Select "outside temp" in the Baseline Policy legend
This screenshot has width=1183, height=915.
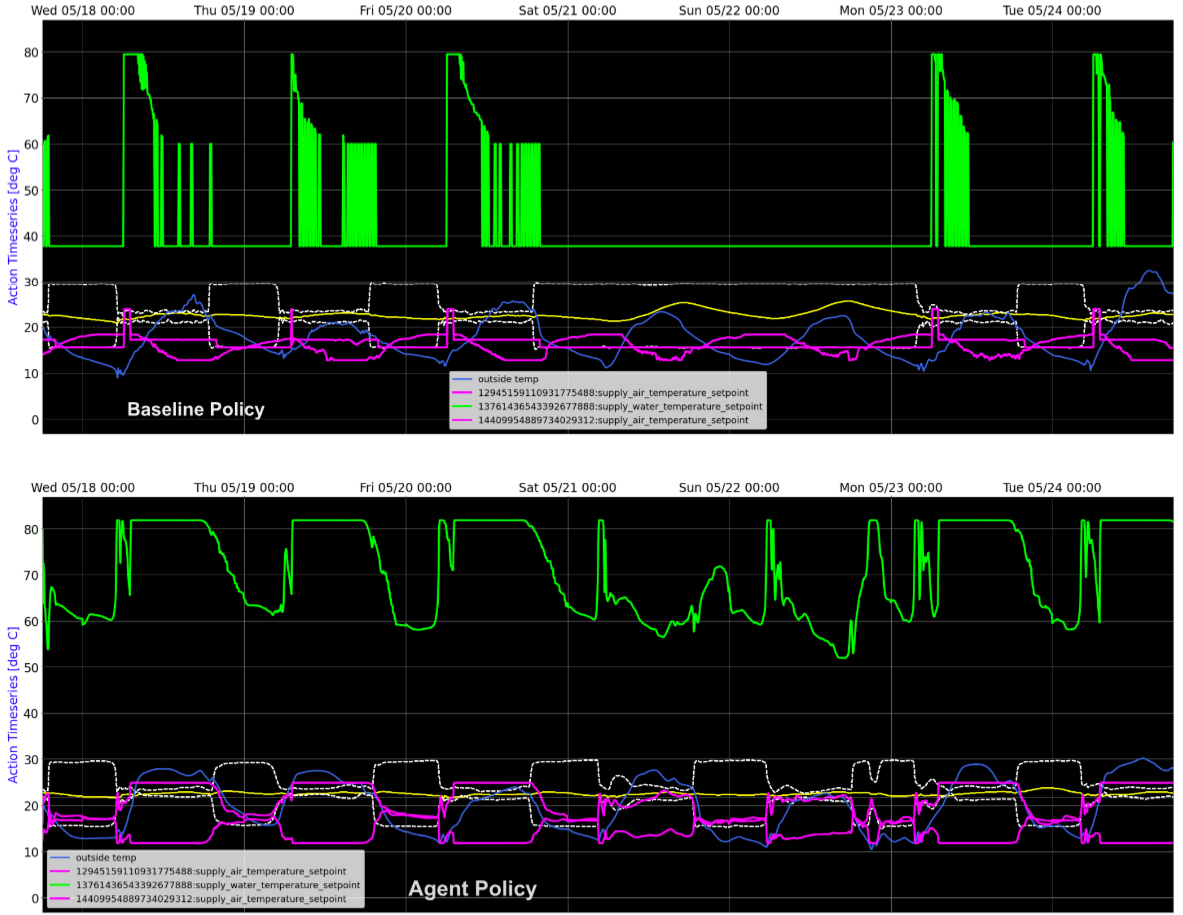(512, 380)
